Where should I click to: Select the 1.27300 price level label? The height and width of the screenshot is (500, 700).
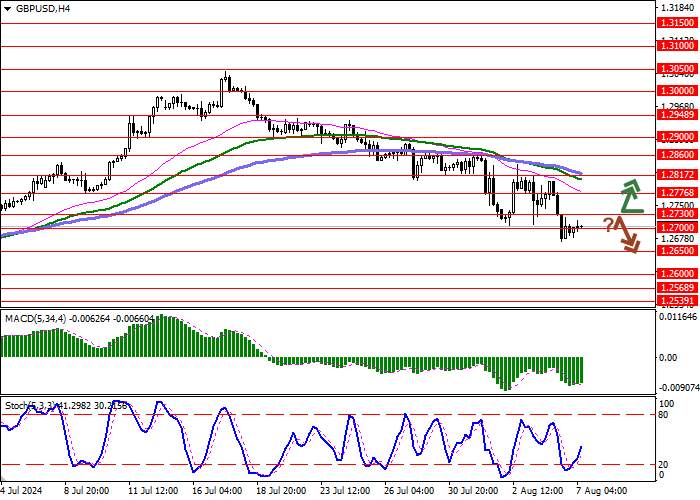click(678, 214)
